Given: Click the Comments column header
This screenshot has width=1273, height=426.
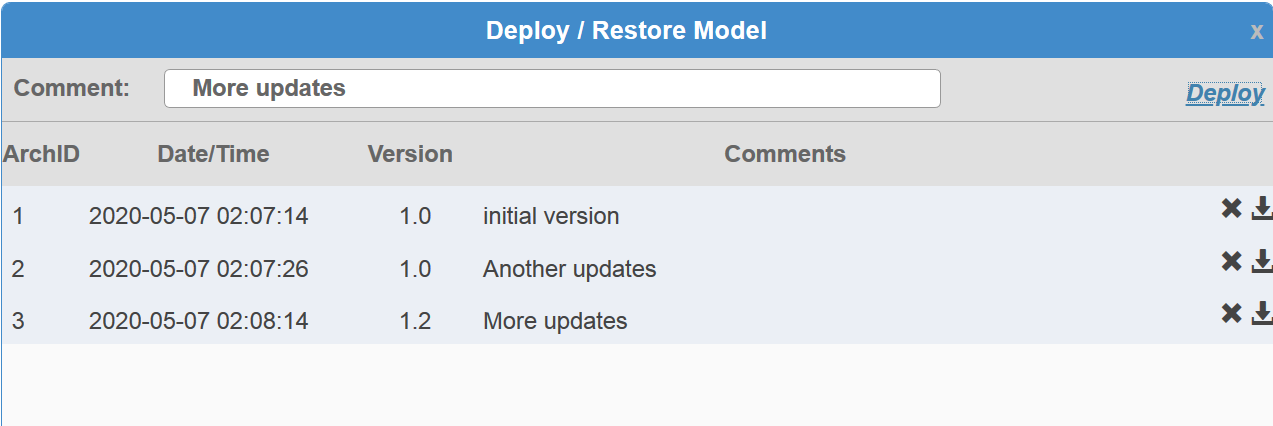Looking at the screenshot, I should coord(785,154).
